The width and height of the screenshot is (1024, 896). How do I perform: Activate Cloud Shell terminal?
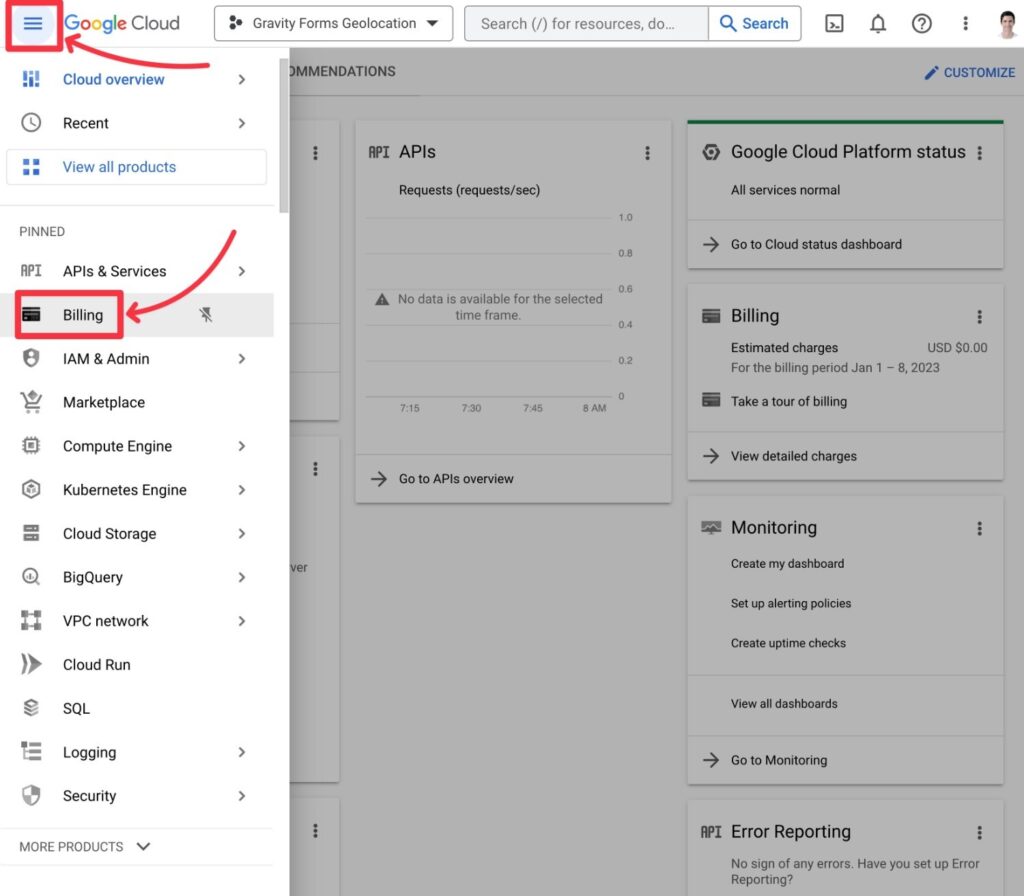tap(834, 23)
